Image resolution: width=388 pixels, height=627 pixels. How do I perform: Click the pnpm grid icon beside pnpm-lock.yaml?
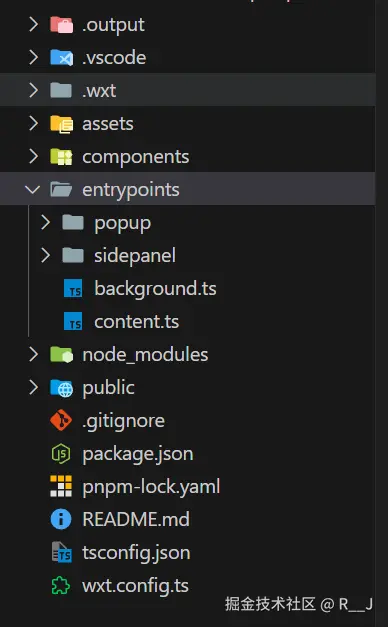click(61, 486)
